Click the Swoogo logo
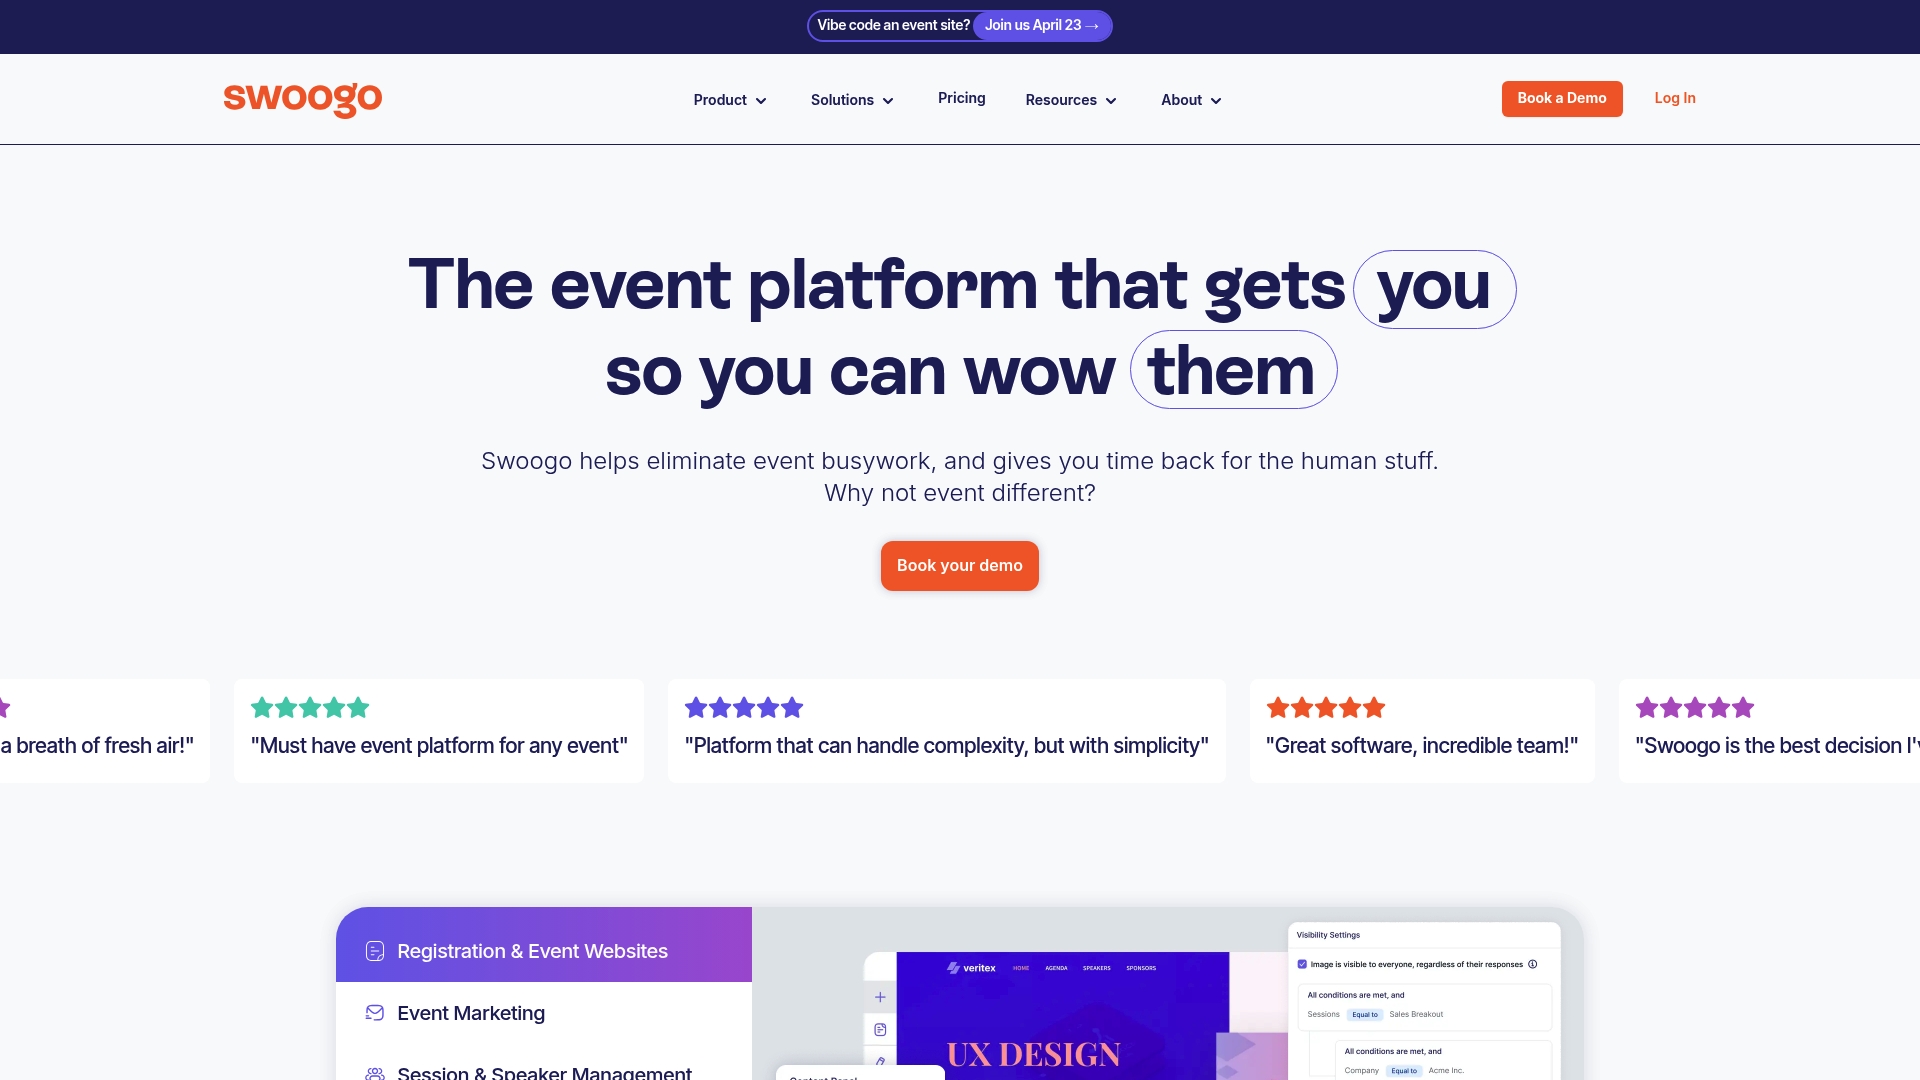Screen dimensions: 1920x1080 (302, 99)
